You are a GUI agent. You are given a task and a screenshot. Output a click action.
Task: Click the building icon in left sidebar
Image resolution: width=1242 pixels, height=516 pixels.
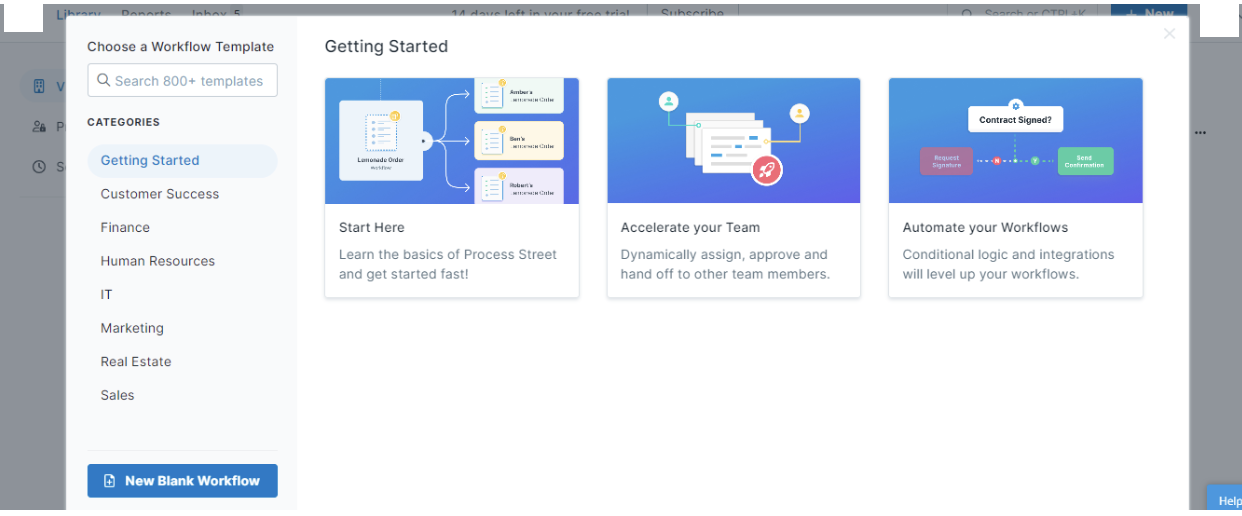tap(39, 86)
